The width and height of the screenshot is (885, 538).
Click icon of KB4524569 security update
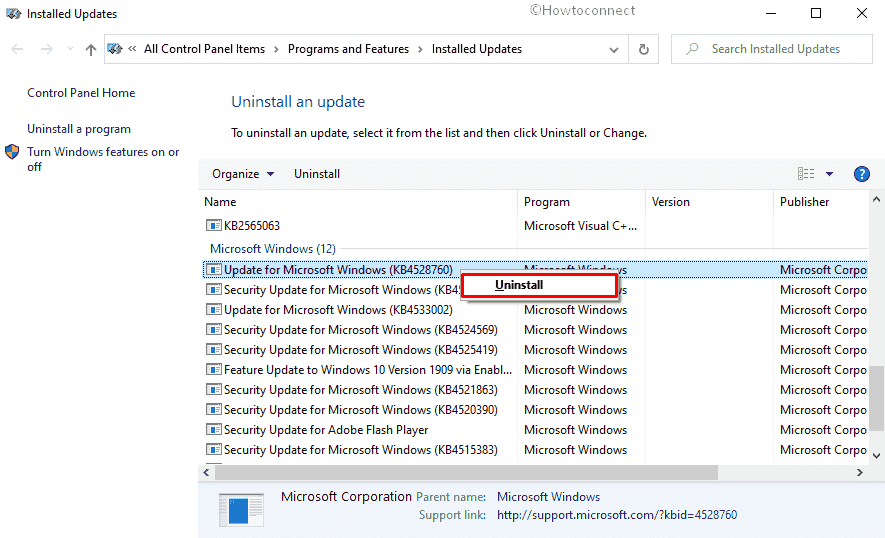click(213, 330)
